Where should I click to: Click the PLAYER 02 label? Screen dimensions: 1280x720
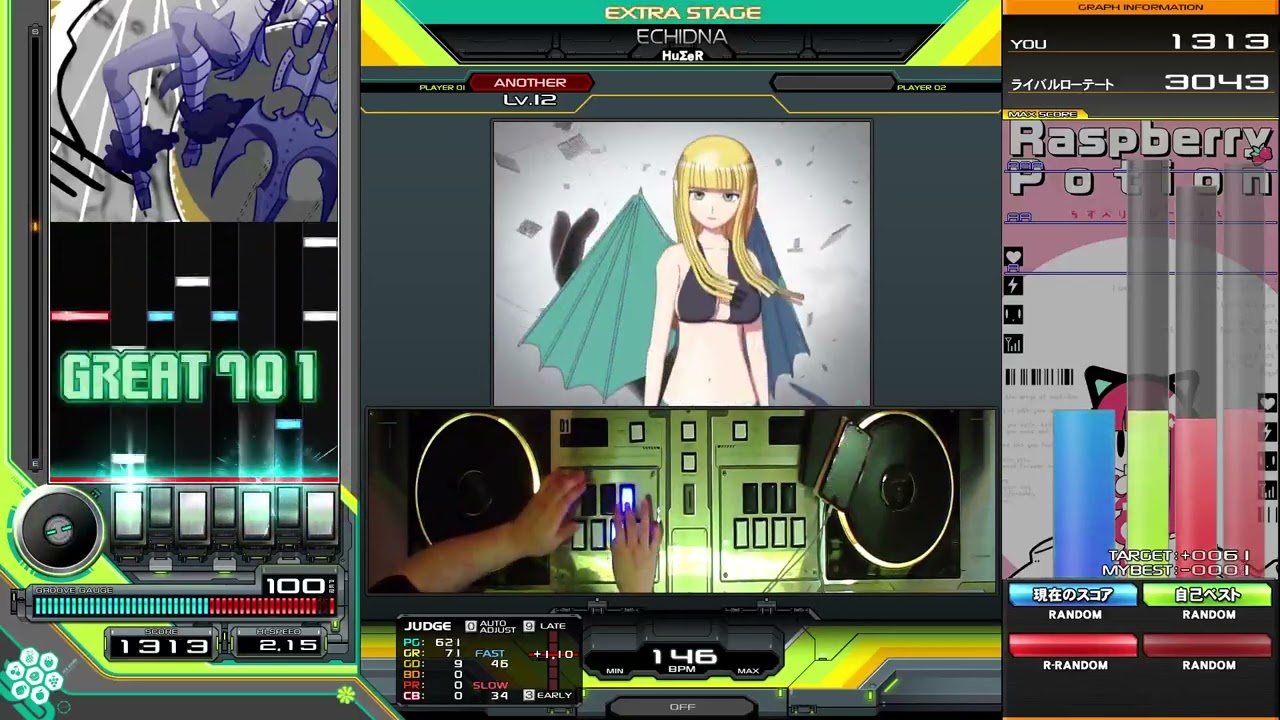[921, 88]
